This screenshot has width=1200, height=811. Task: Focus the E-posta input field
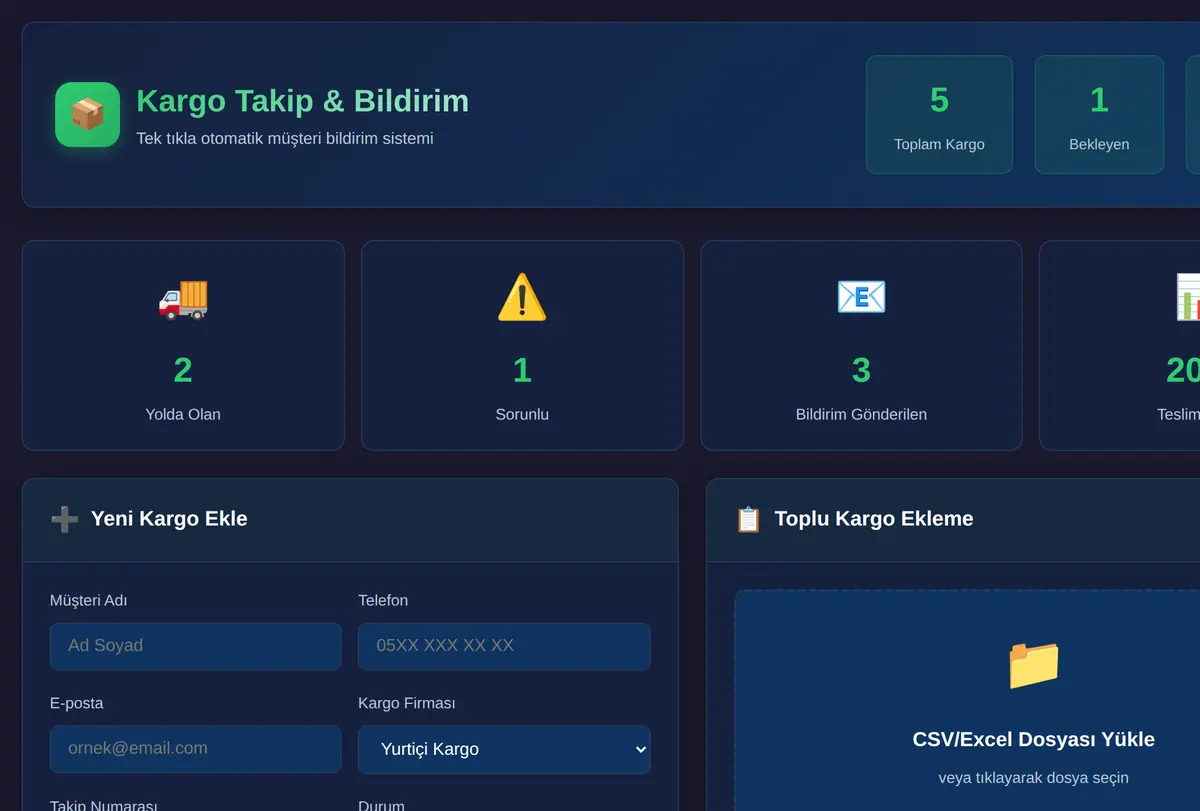(x=195, y=749)
